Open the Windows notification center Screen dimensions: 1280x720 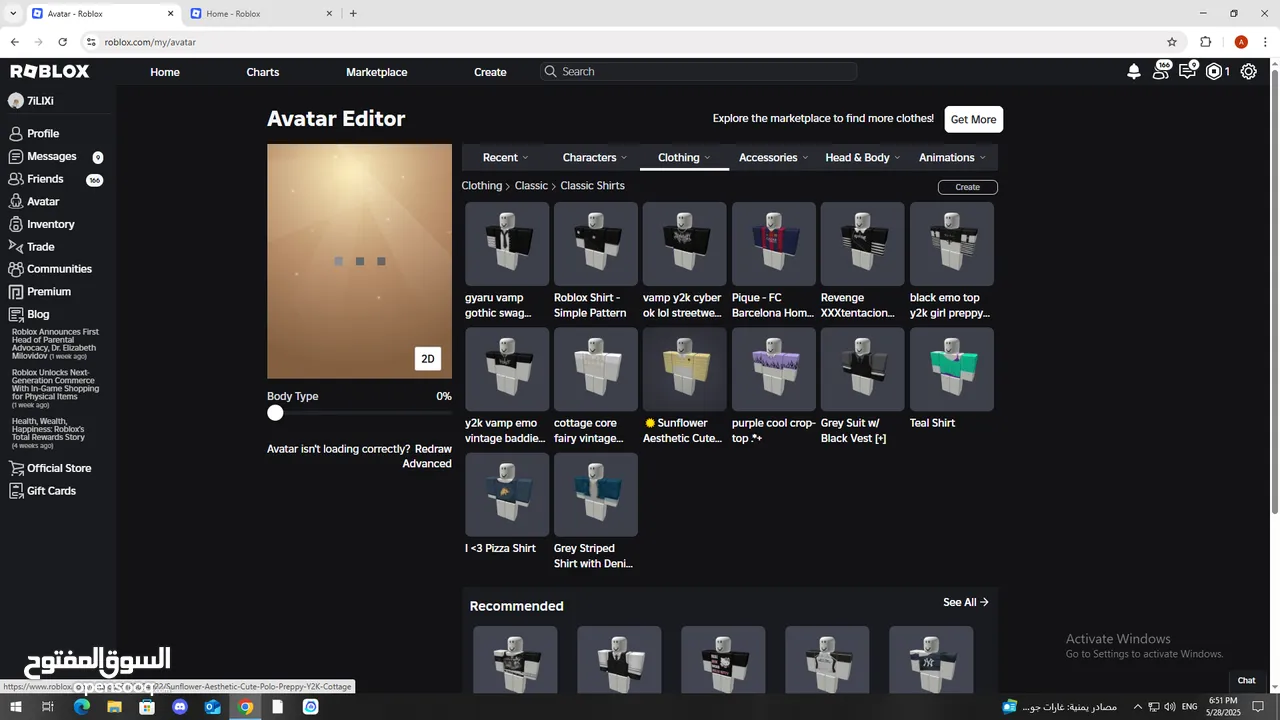tap(1259, 707)
